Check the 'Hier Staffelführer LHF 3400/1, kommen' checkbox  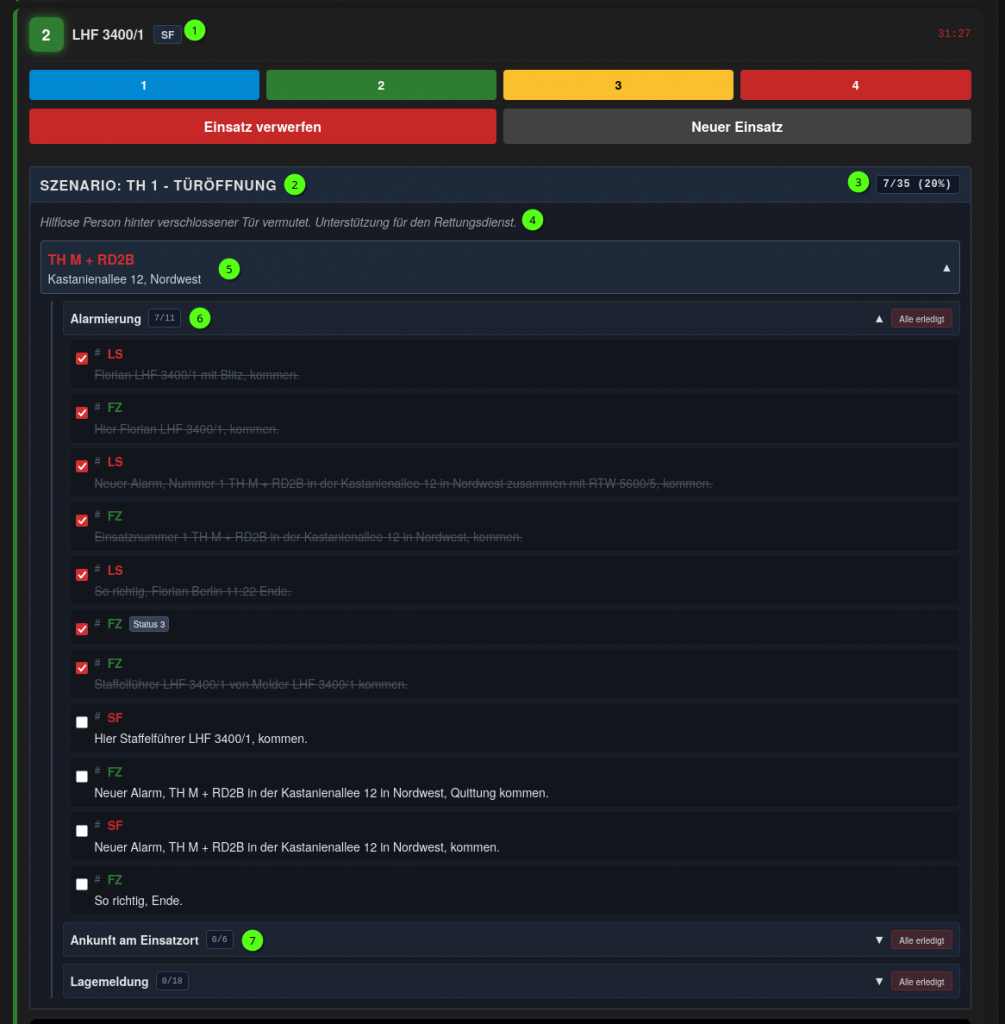82,723
